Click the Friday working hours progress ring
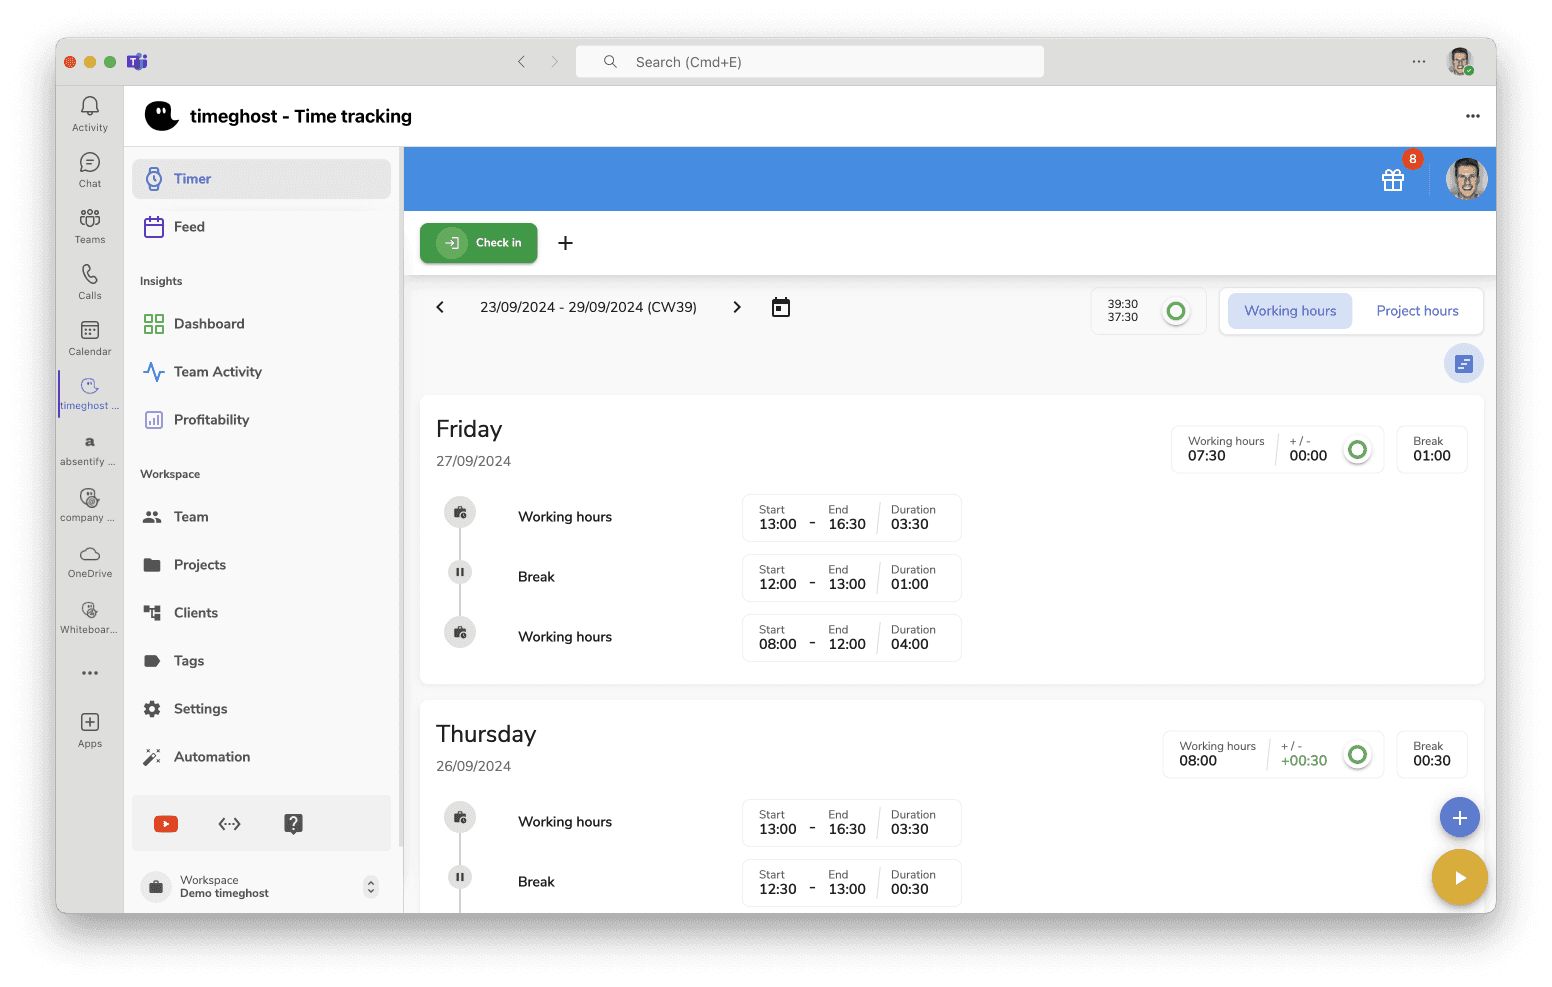 coord(1357,449)
